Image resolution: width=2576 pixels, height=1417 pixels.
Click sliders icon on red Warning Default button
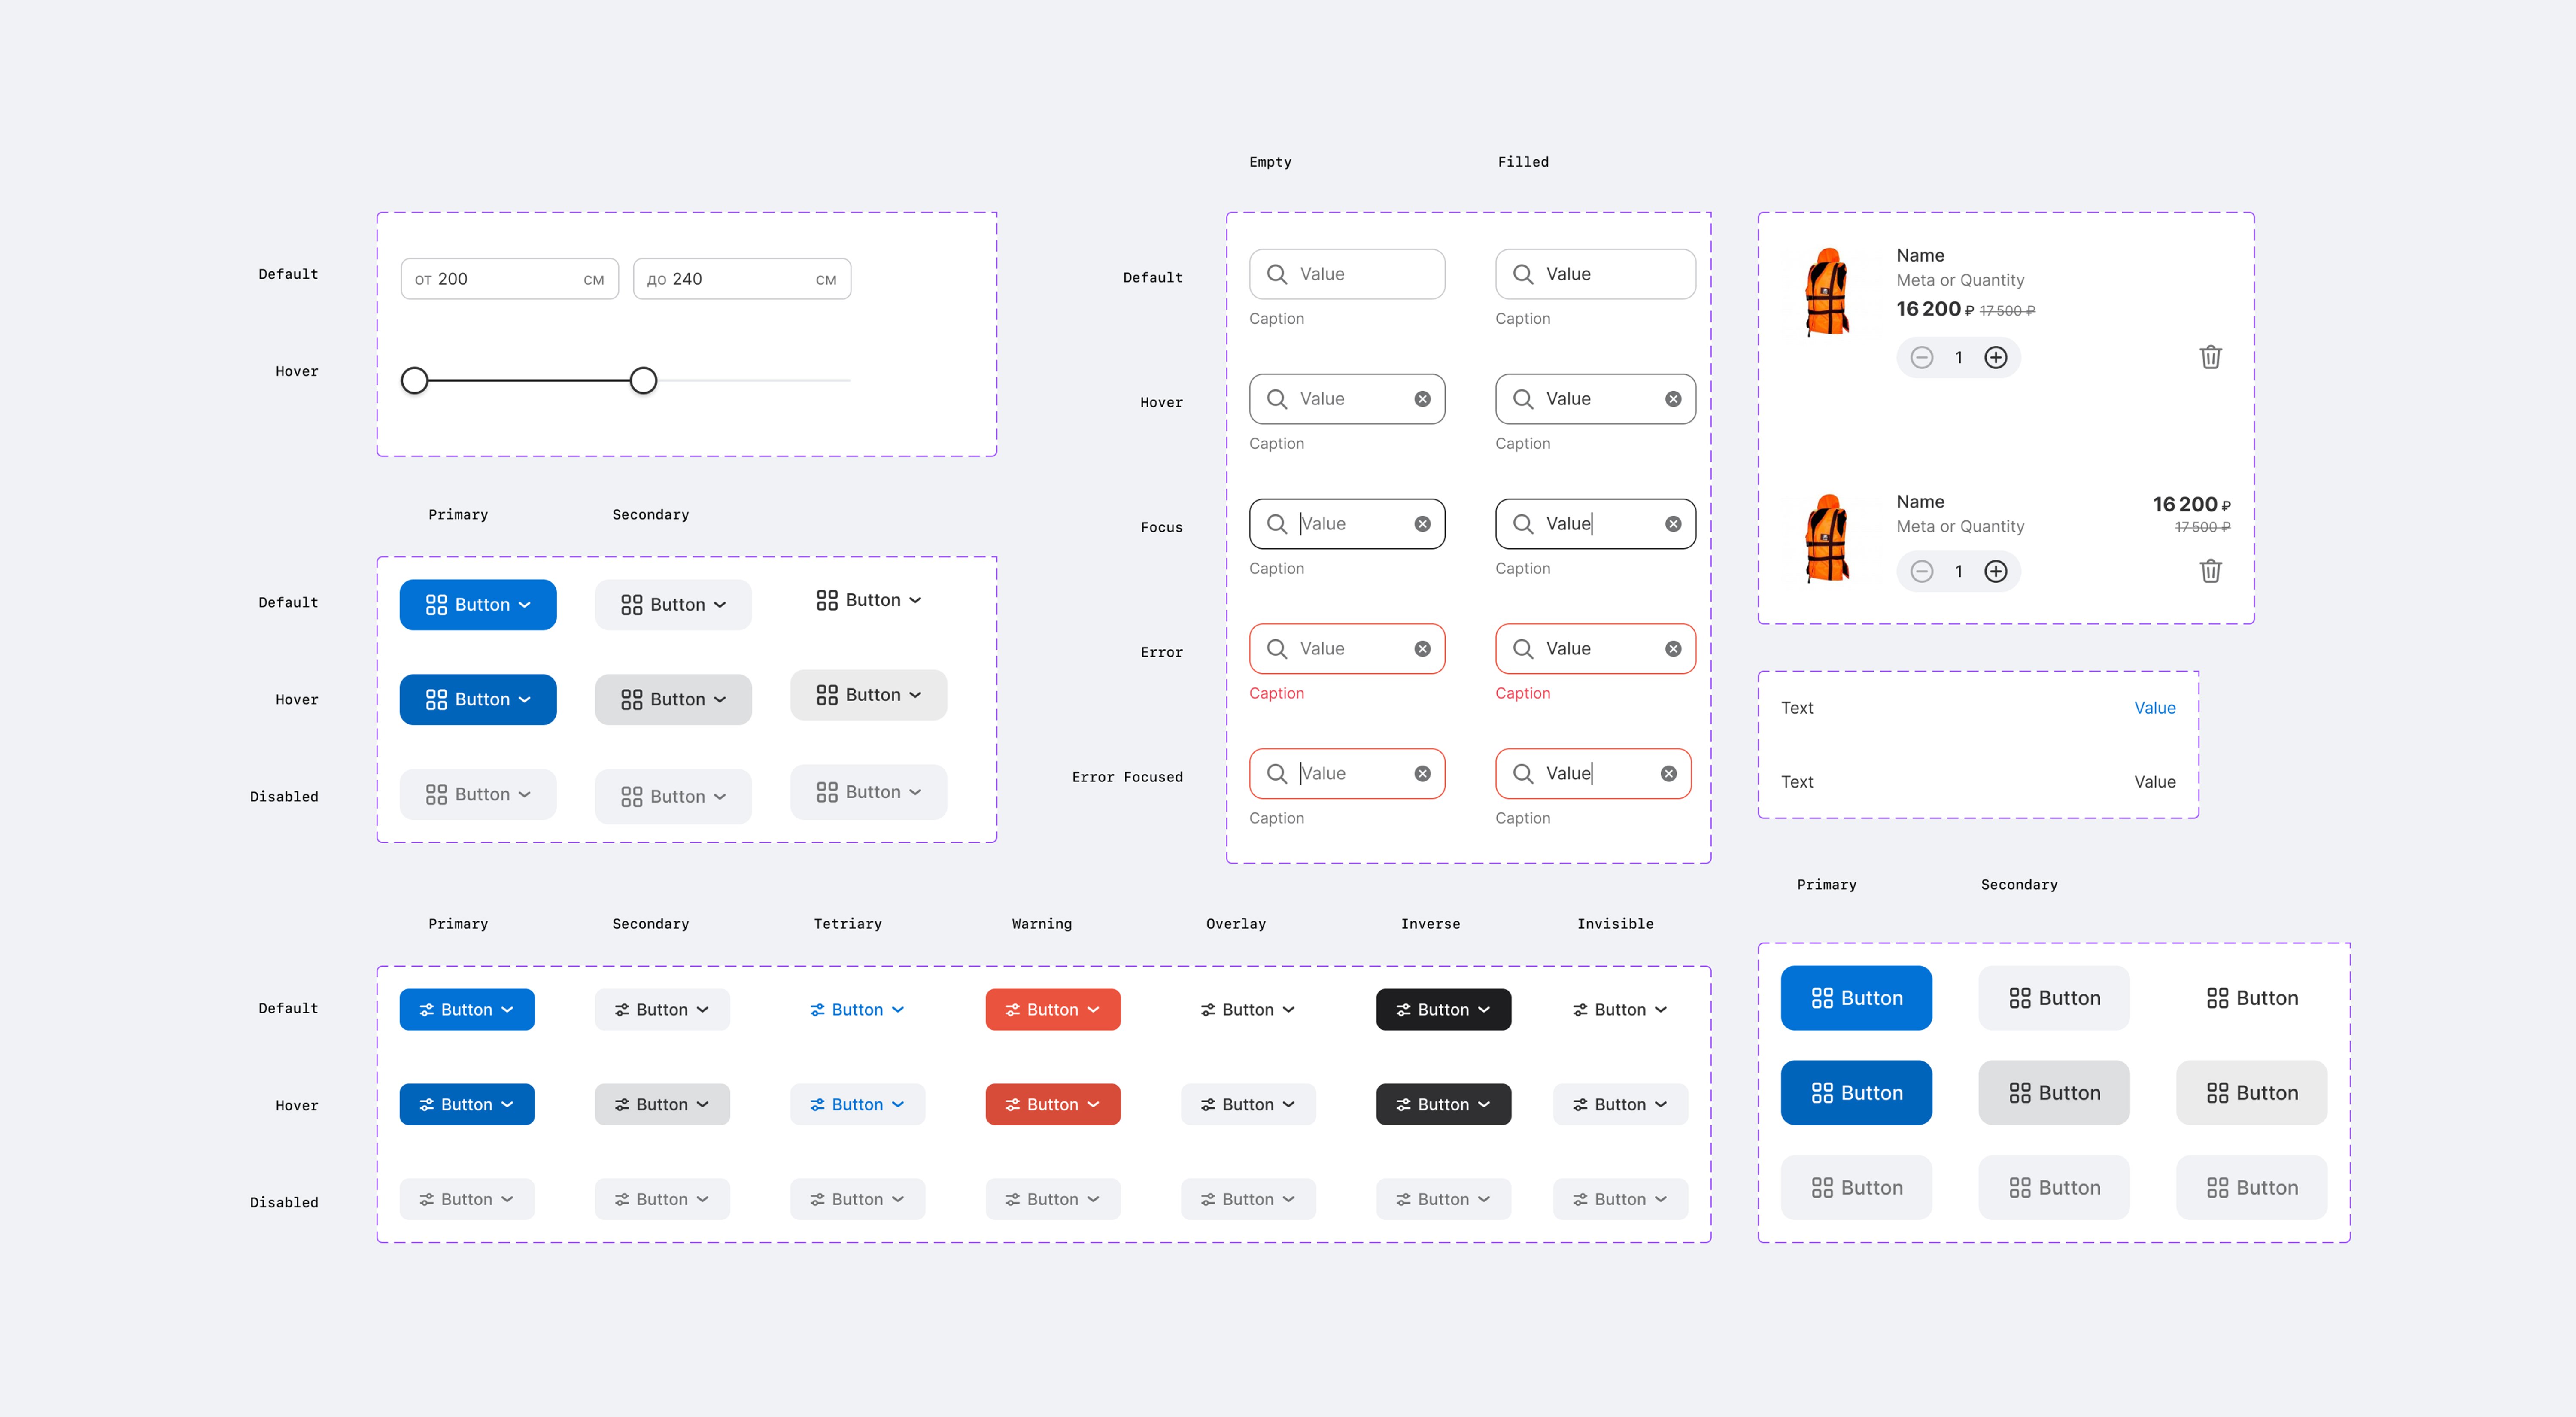pyautogui.click(x=1012, y=1010)
